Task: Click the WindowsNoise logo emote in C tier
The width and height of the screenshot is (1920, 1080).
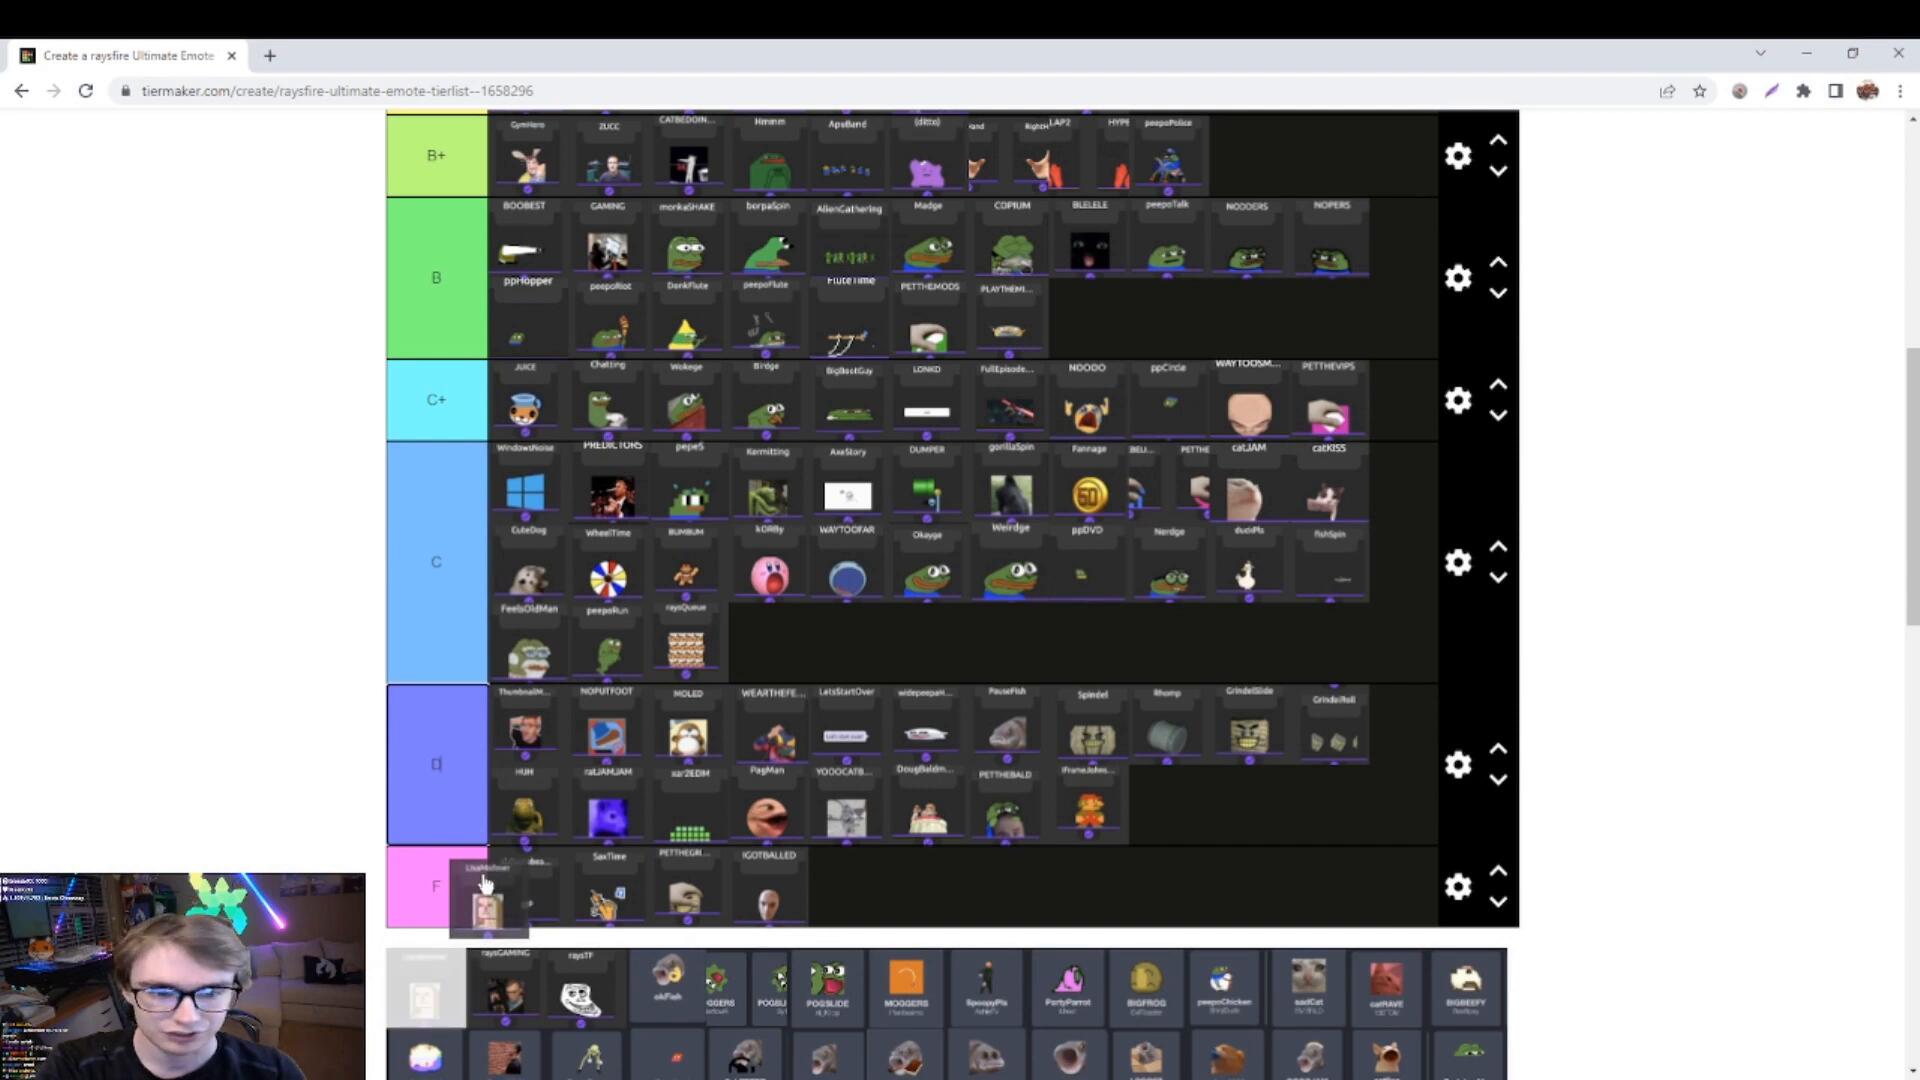Action: tap(525, 493)
